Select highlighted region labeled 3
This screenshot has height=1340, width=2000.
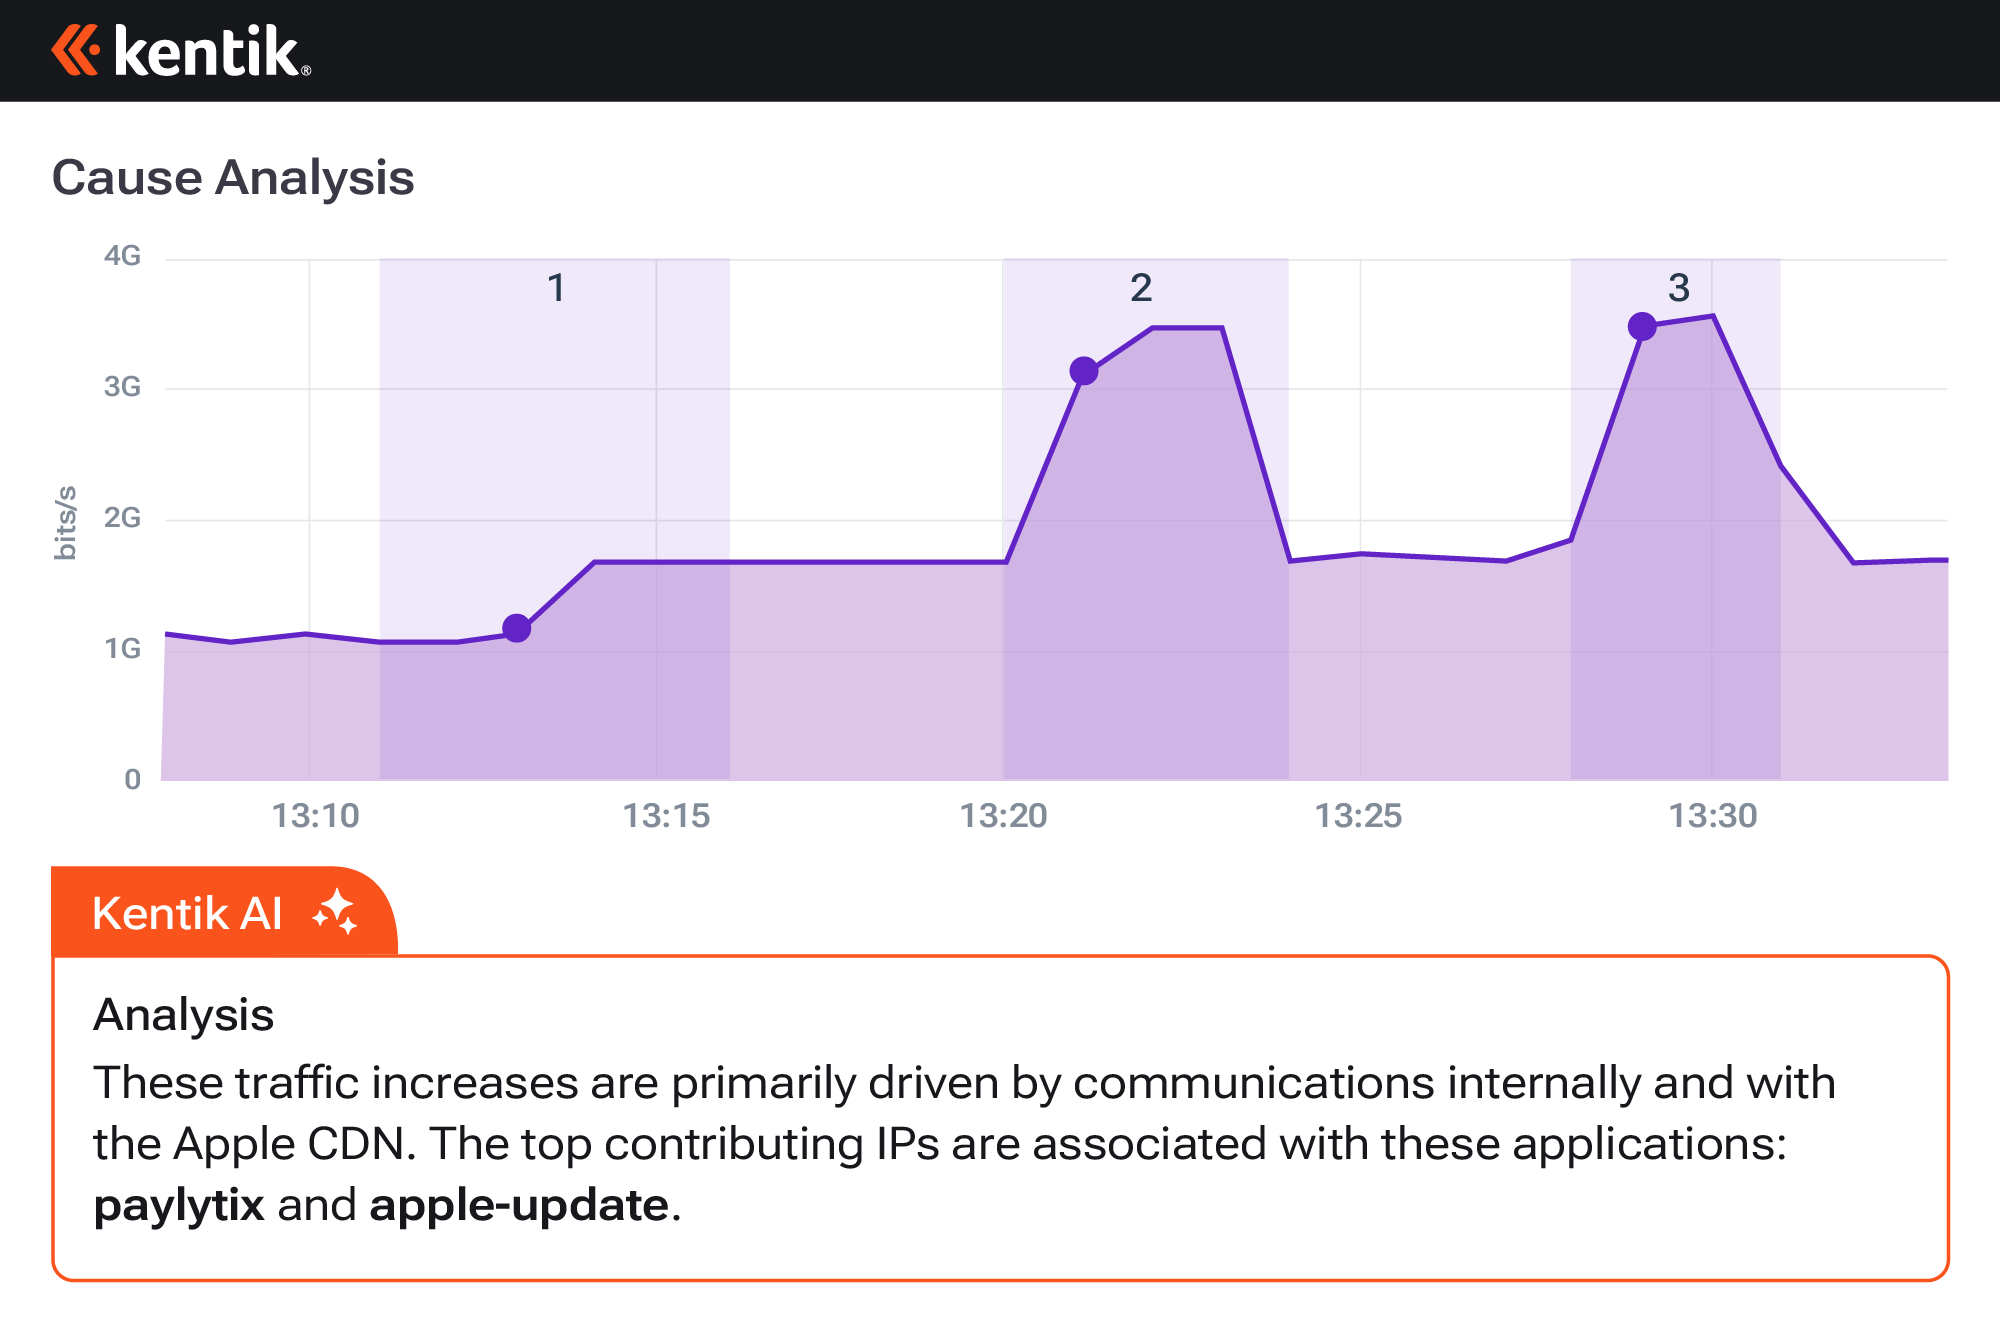pyautogui.click(x=1678, y=289)
